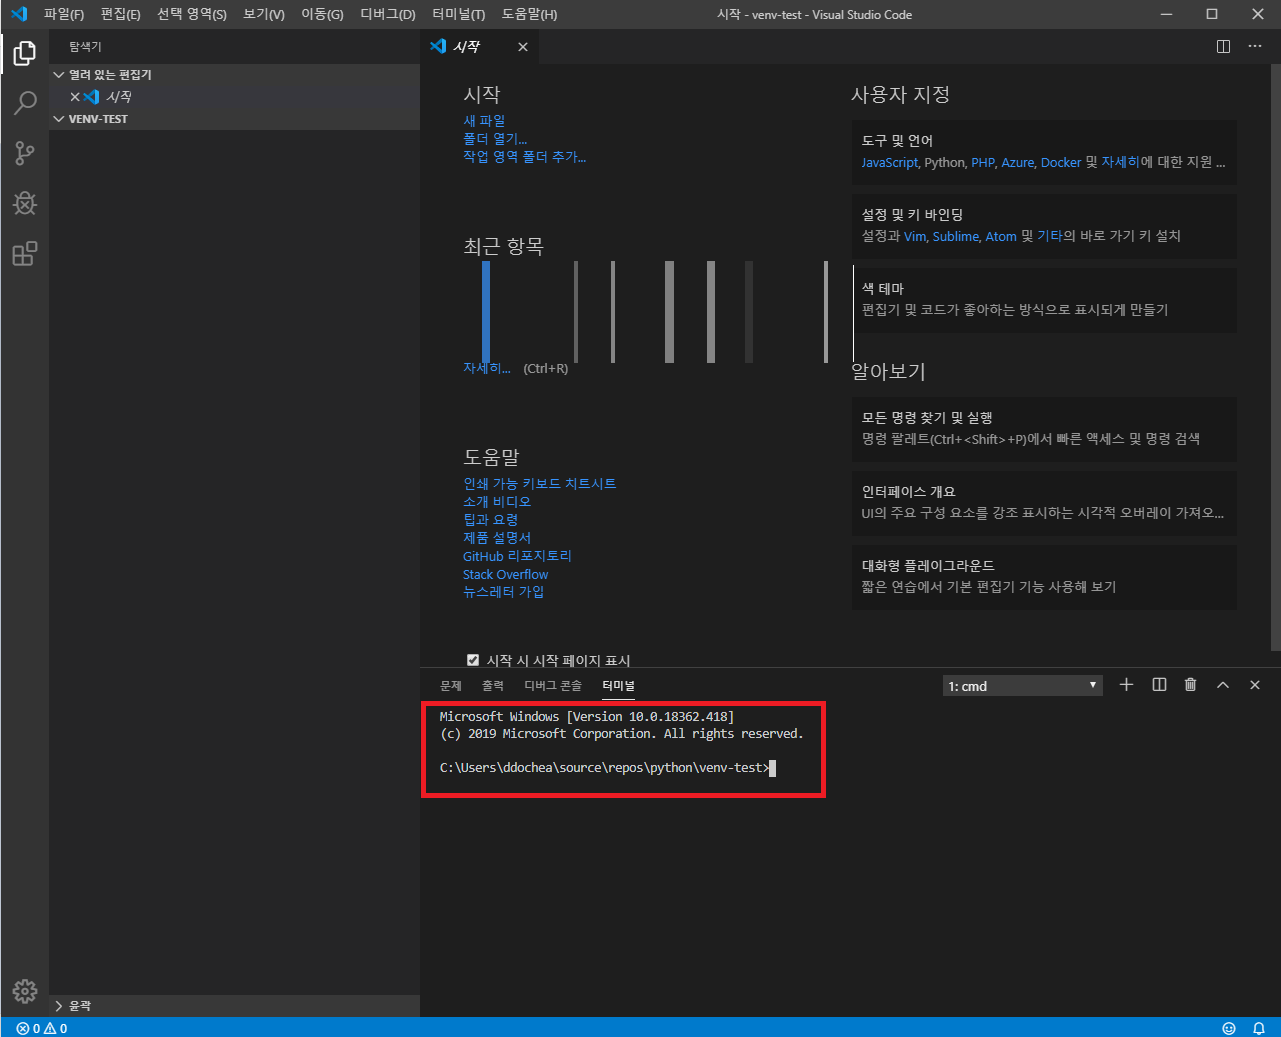This screenshot has height=1037, width=1281.
Task: Open the 도움말(H) menu
Action: [x=530, y=14]
